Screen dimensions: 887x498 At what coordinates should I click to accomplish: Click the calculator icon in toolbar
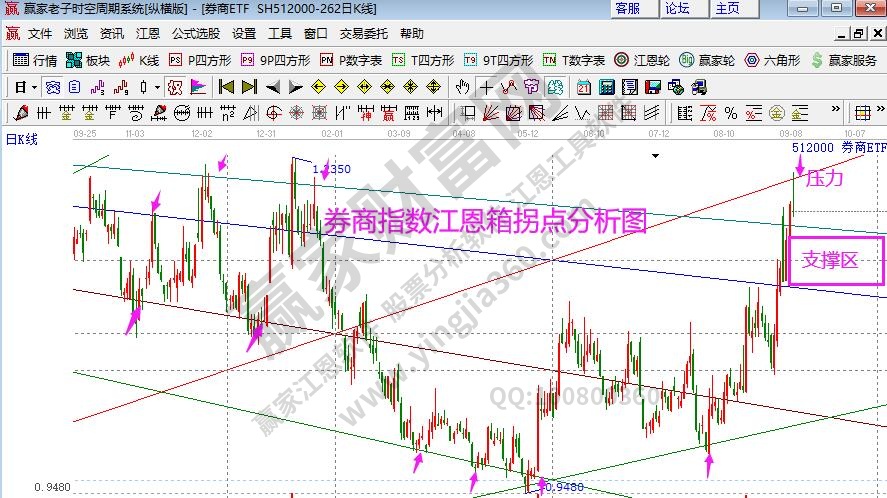click(x=606, y=86)
